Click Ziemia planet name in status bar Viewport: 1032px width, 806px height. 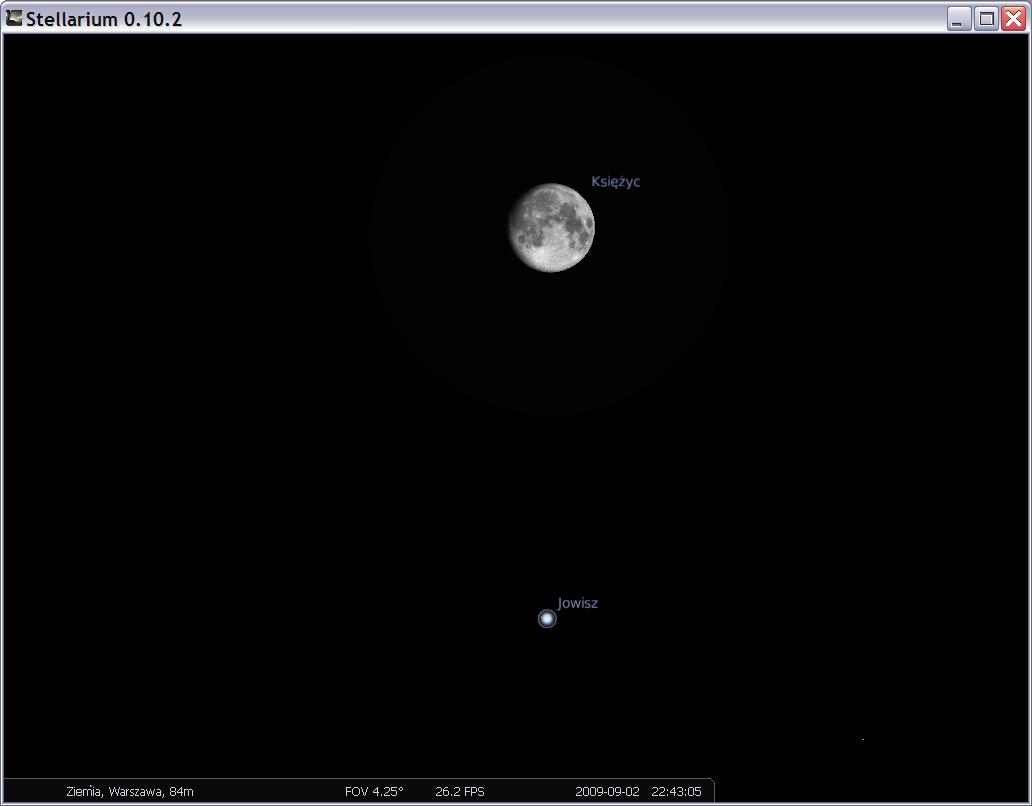(83, 791)
